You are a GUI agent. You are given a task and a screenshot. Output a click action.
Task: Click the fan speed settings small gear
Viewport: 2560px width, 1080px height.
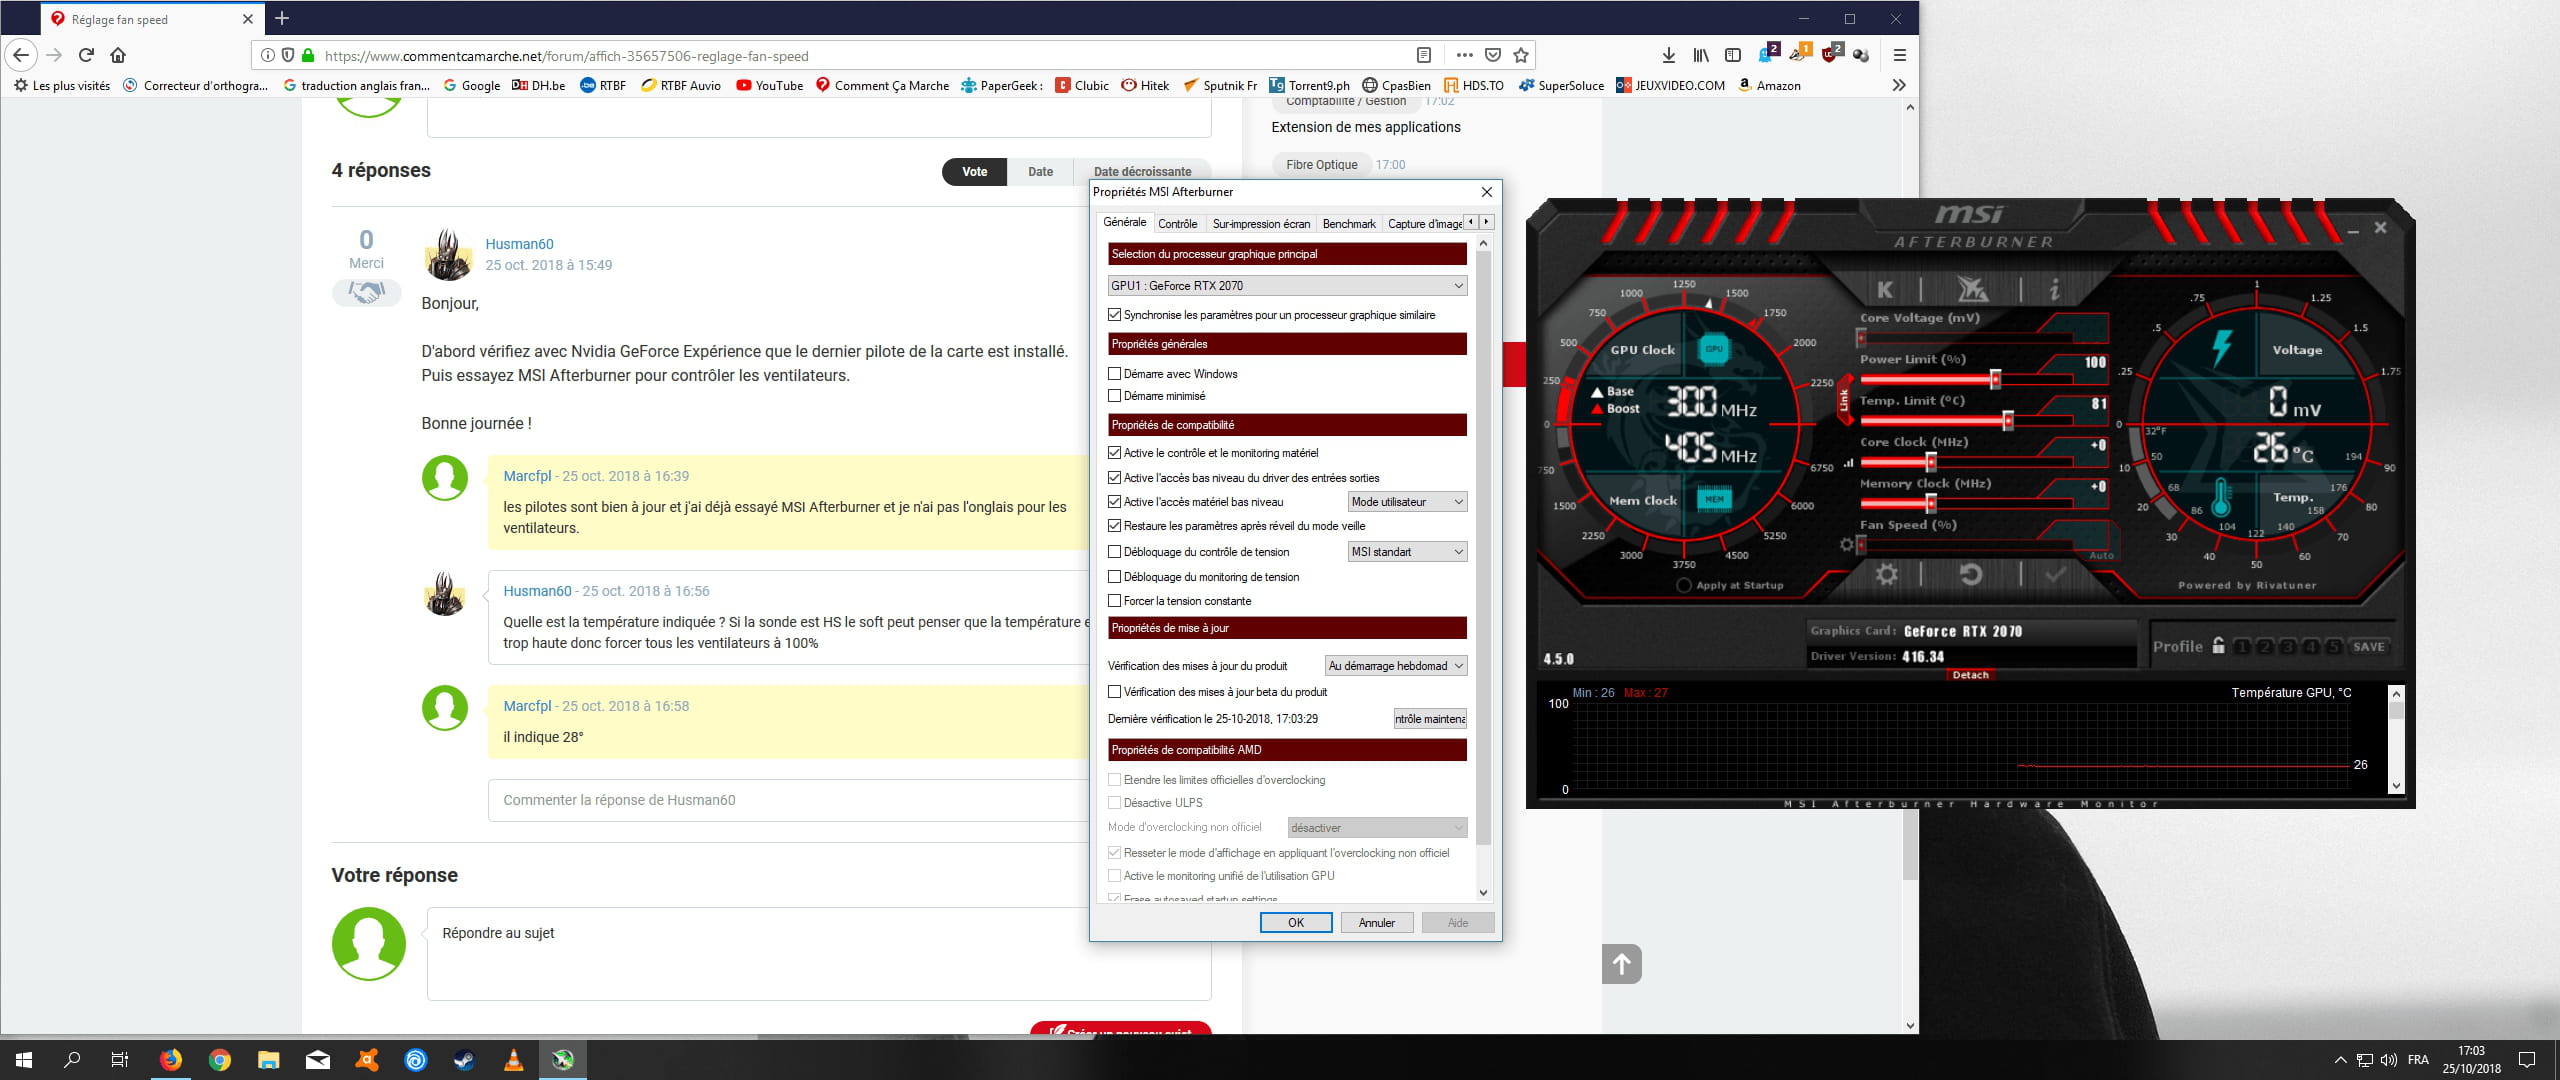click(1846, 545)
